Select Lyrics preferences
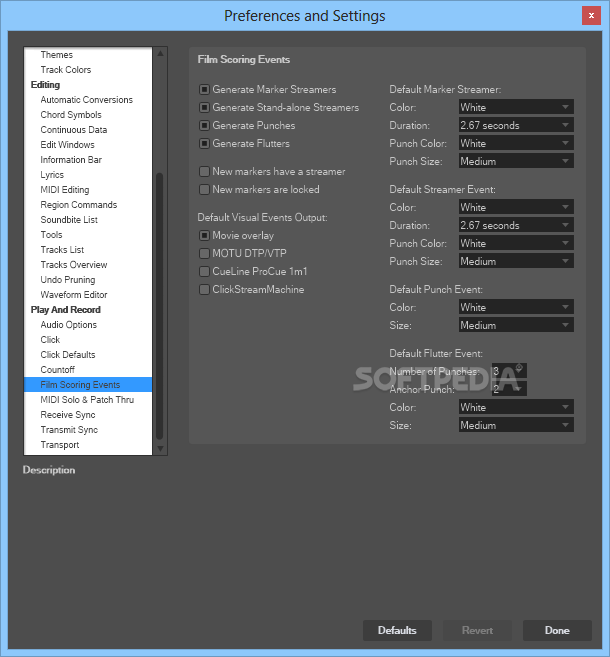This screenshot has width=610, height=657. [x=52, y=175]
